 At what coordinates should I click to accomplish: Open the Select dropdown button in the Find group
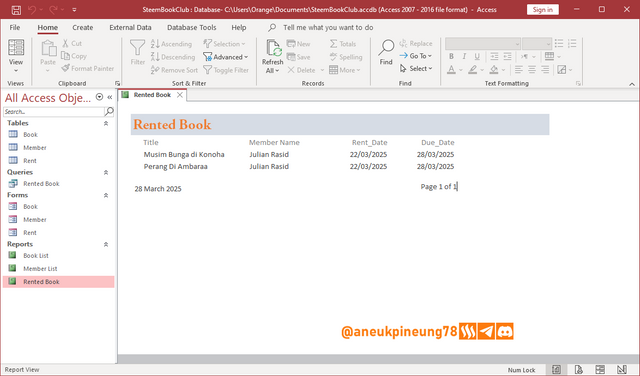tap(416, 69)
